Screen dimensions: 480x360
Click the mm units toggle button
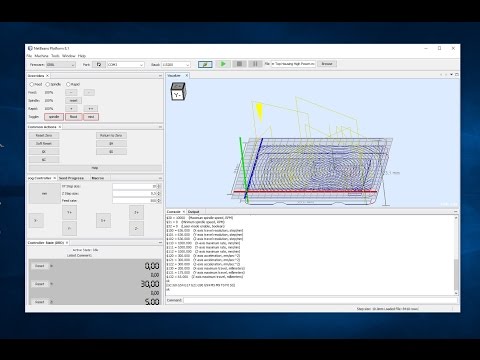[44, 193]
